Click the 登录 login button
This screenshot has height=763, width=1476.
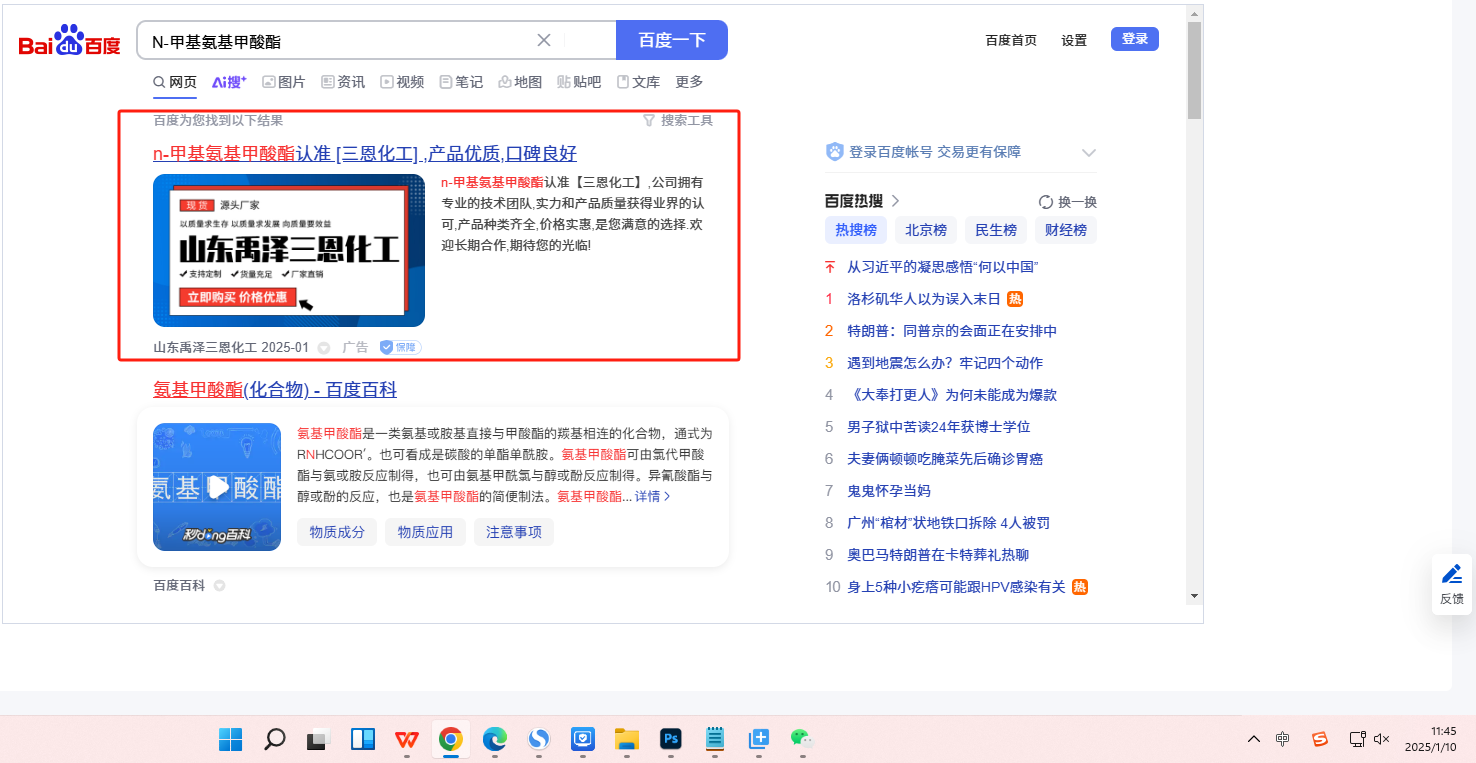click(1134, 39)
